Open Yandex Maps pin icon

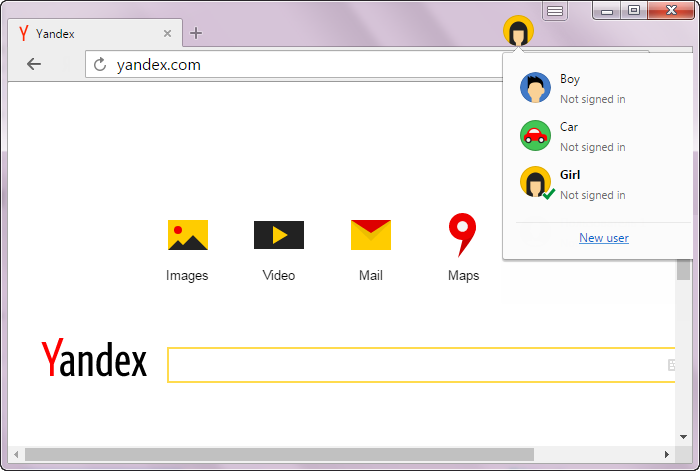(462, 234)
